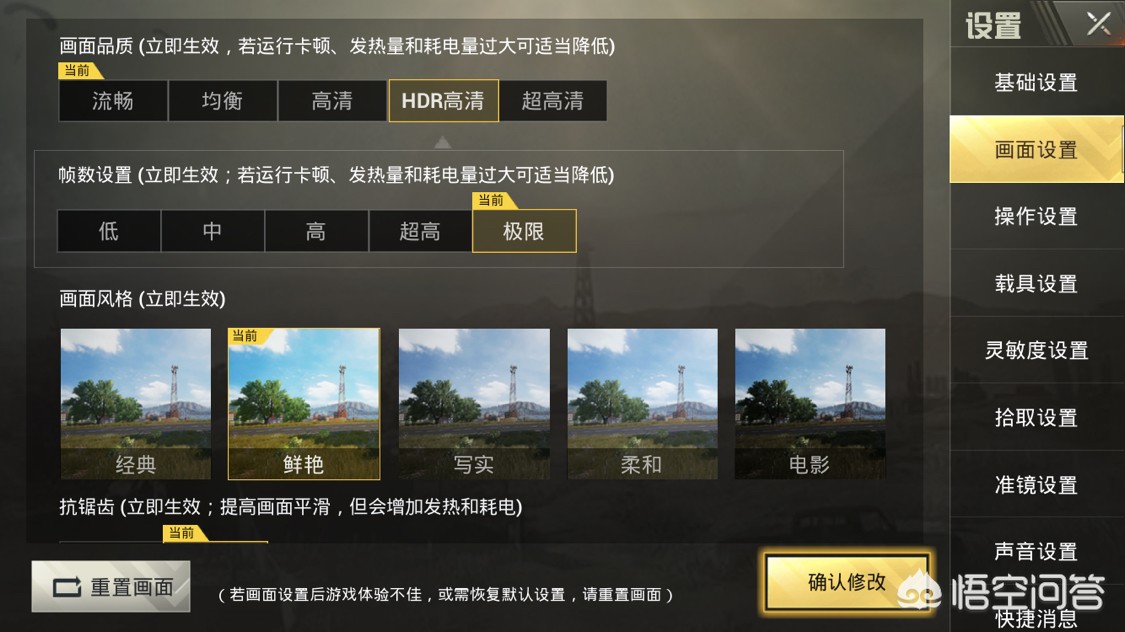Select 超高清 graphics quality option
This screenshot has width=1125, height=632.
553,100
